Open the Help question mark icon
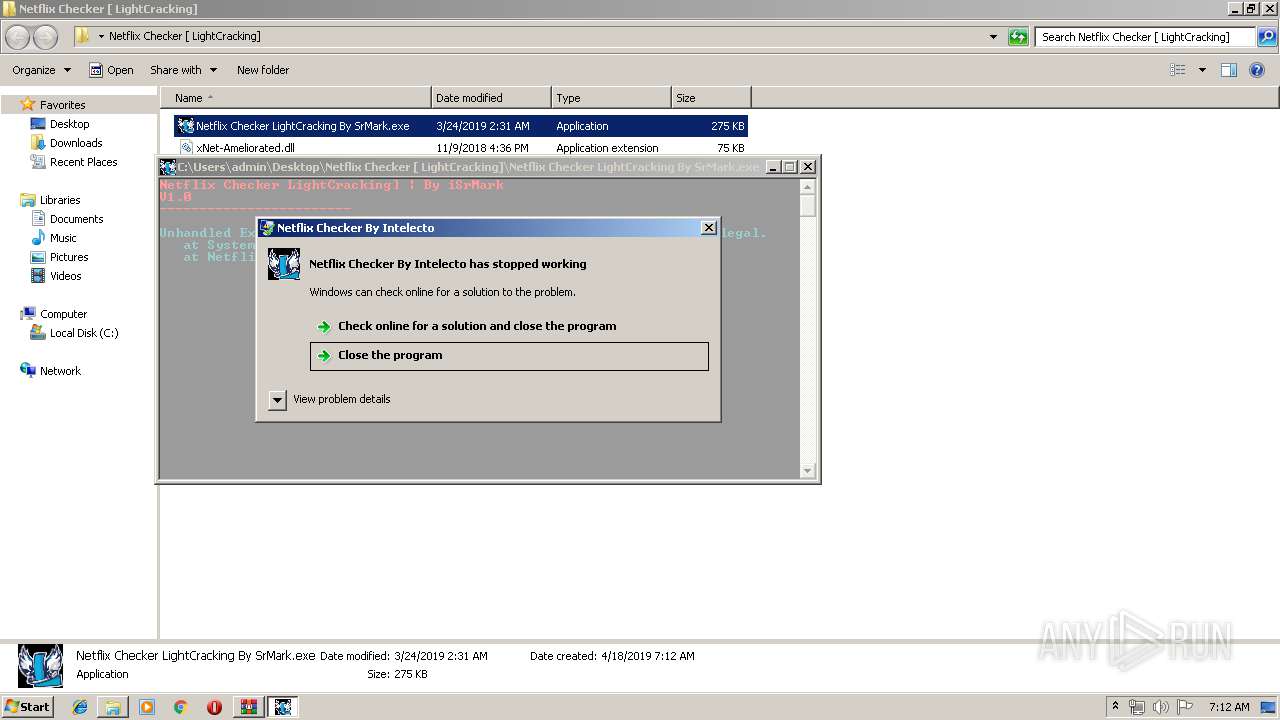 click(1257, 70)
